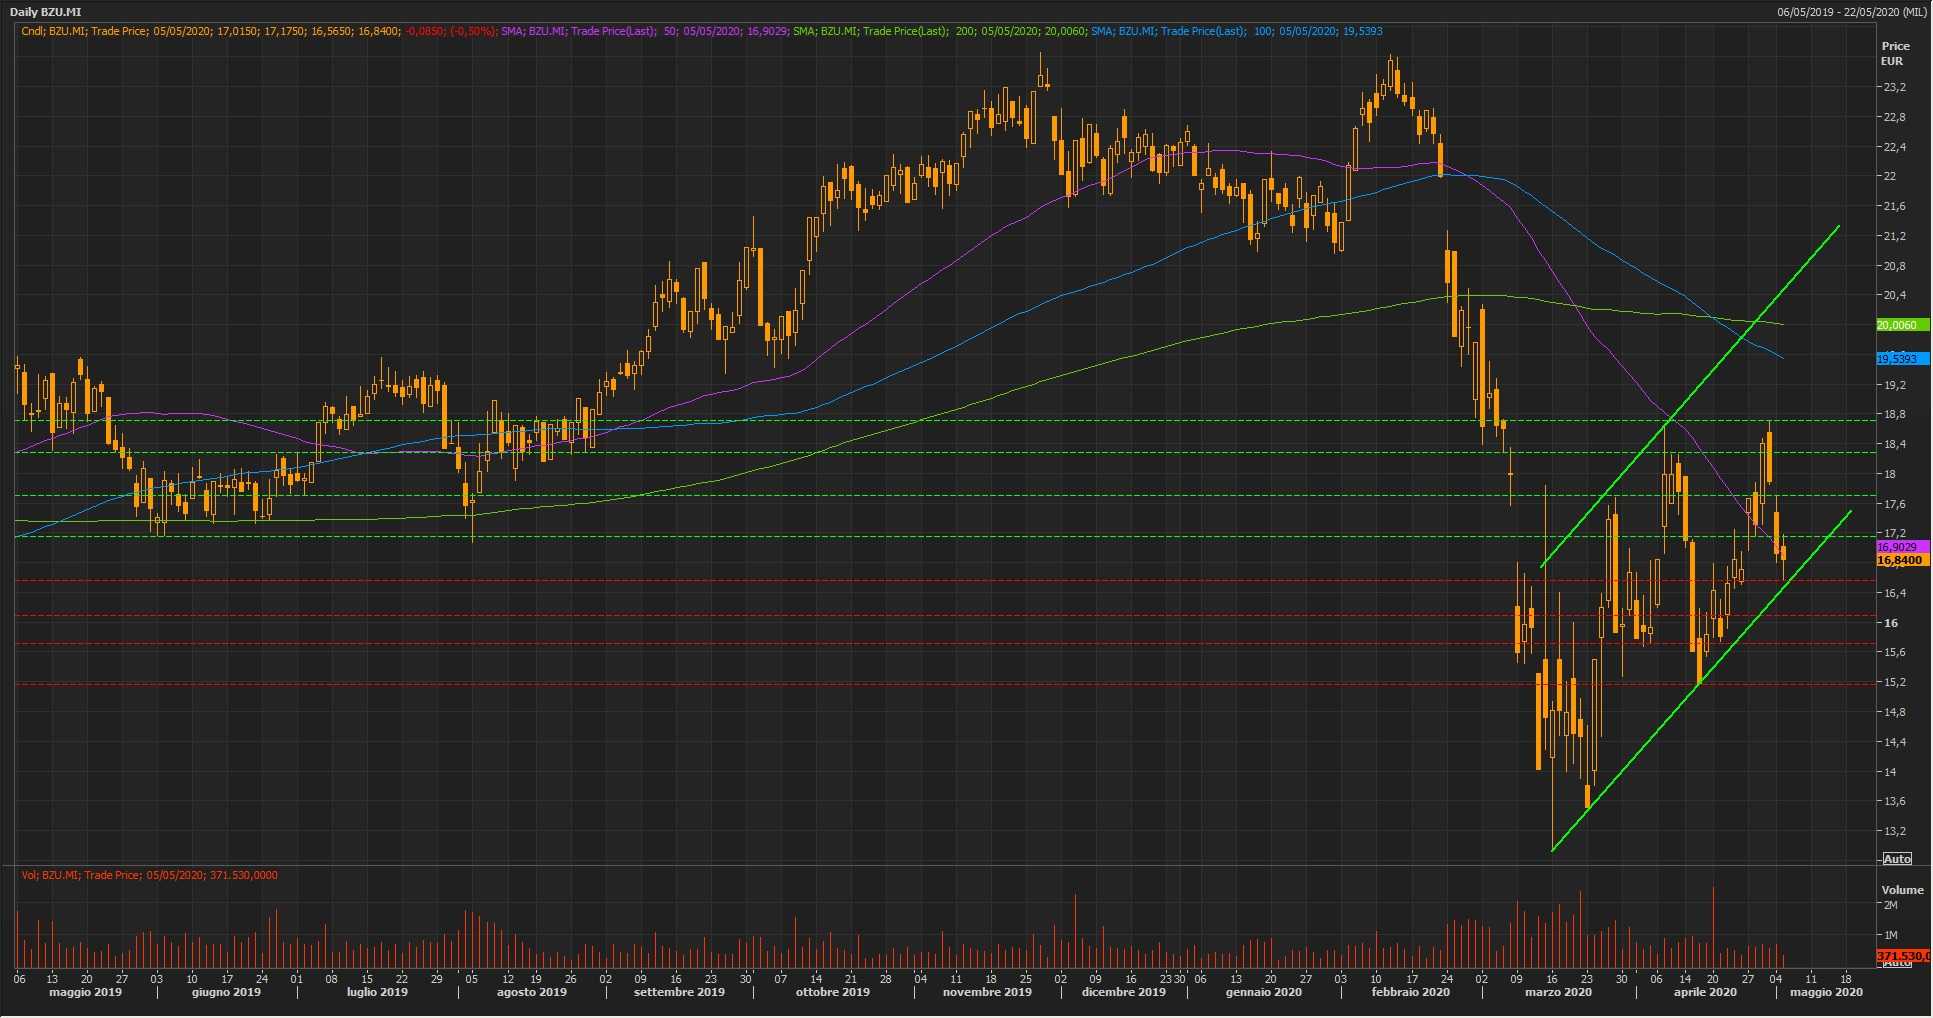Click marzo 2020 on the time axis
The image size is (1933, 1018).
point(1558,992)
